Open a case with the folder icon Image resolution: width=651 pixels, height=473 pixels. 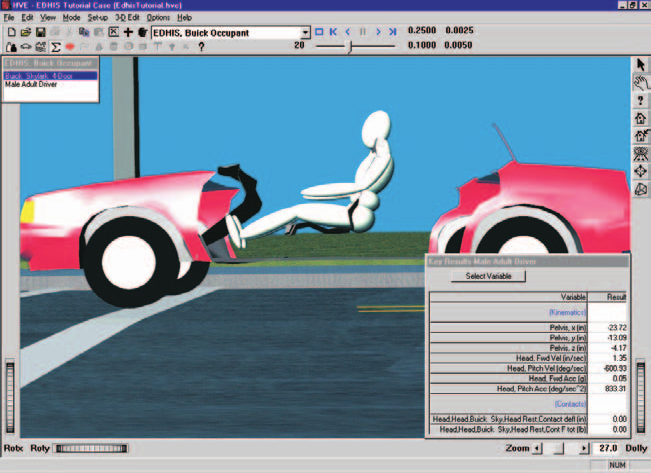click(x=26, y=32)
